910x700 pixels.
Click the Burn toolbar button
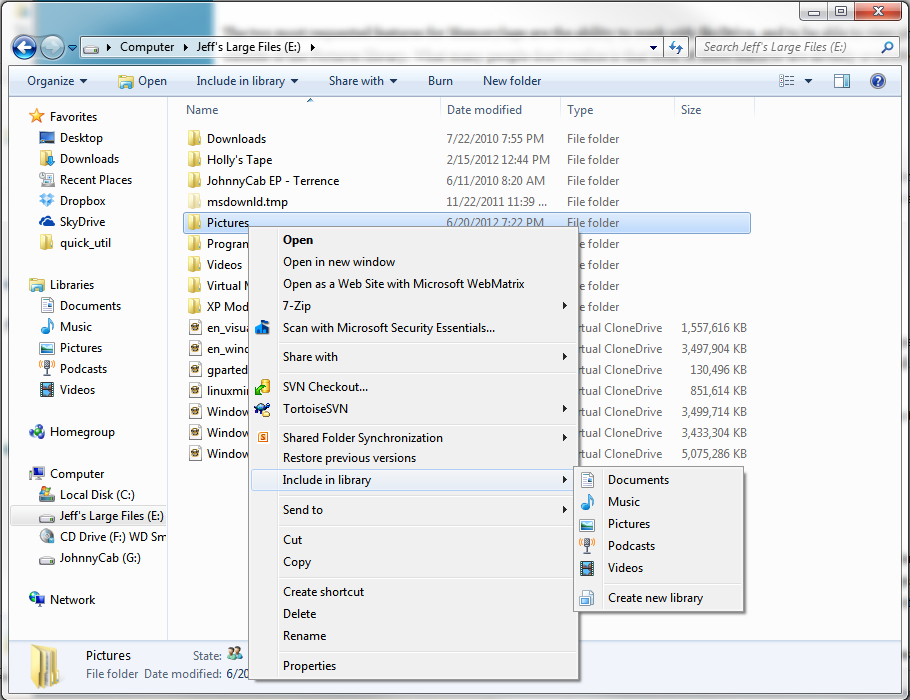point(440,81)
